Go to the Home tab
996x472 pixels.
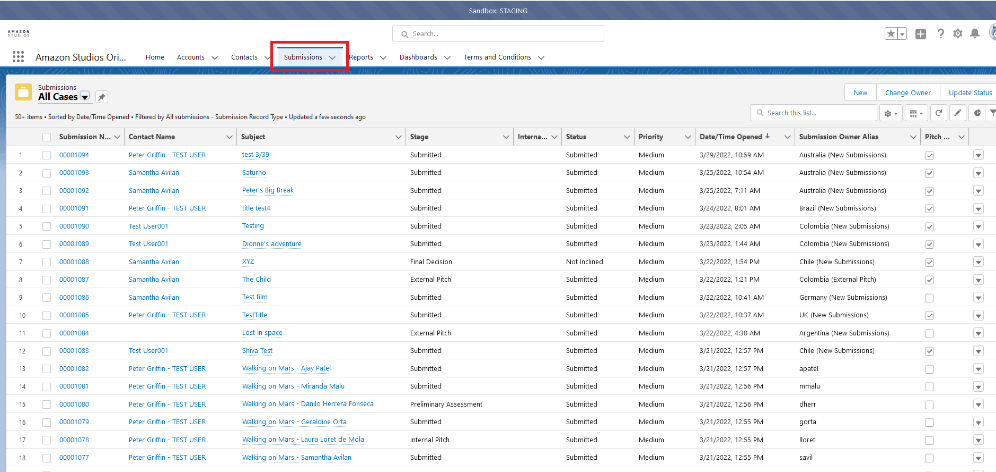pyautogui.click(x=154, y=57)
